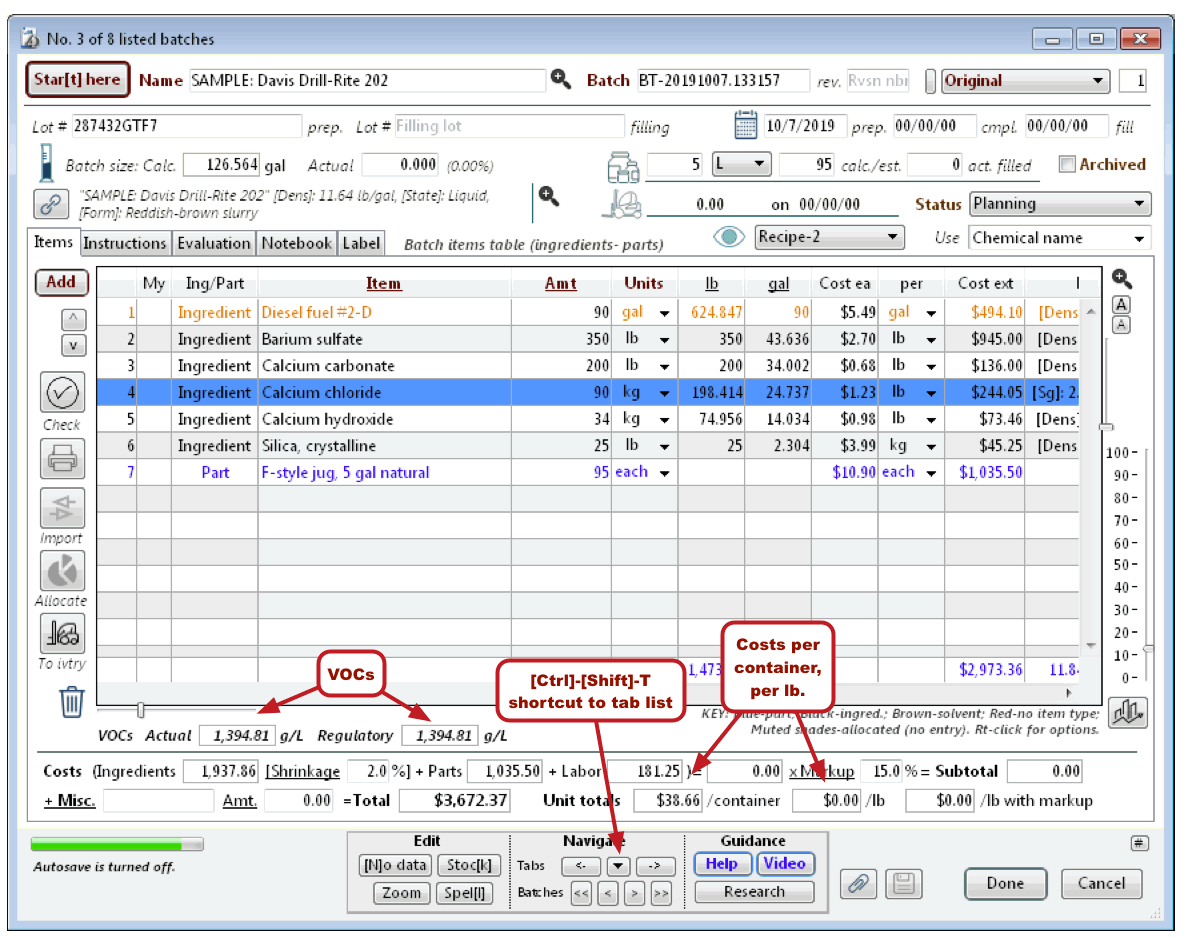
Task: Open the container unit L dropdown
Action: [x=742, y=164]
